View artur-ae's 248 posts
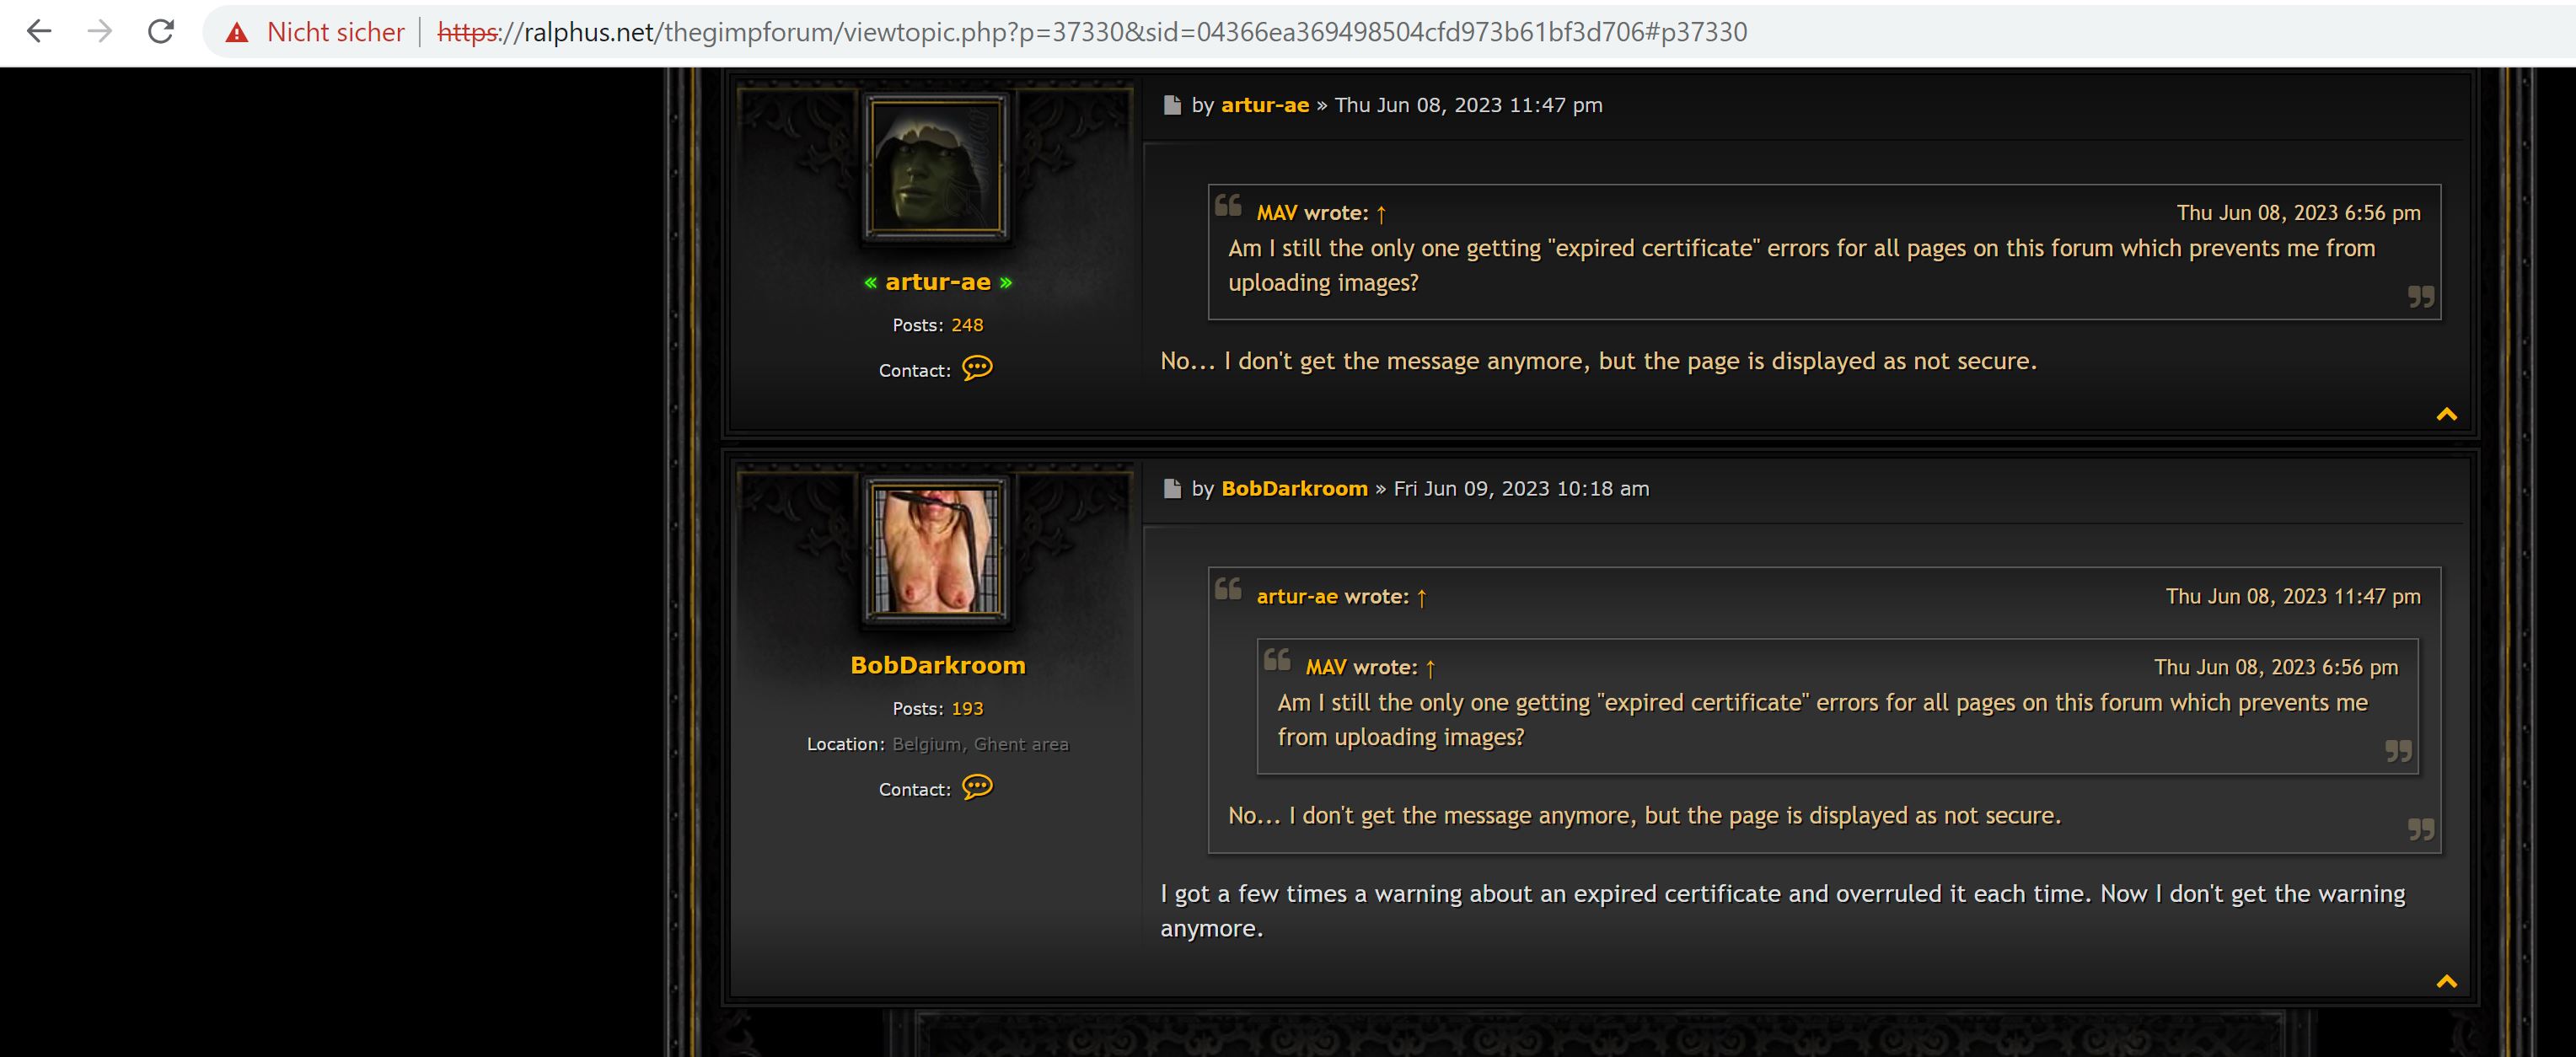The image size is (2576, 1057). [x=966, y=325]
